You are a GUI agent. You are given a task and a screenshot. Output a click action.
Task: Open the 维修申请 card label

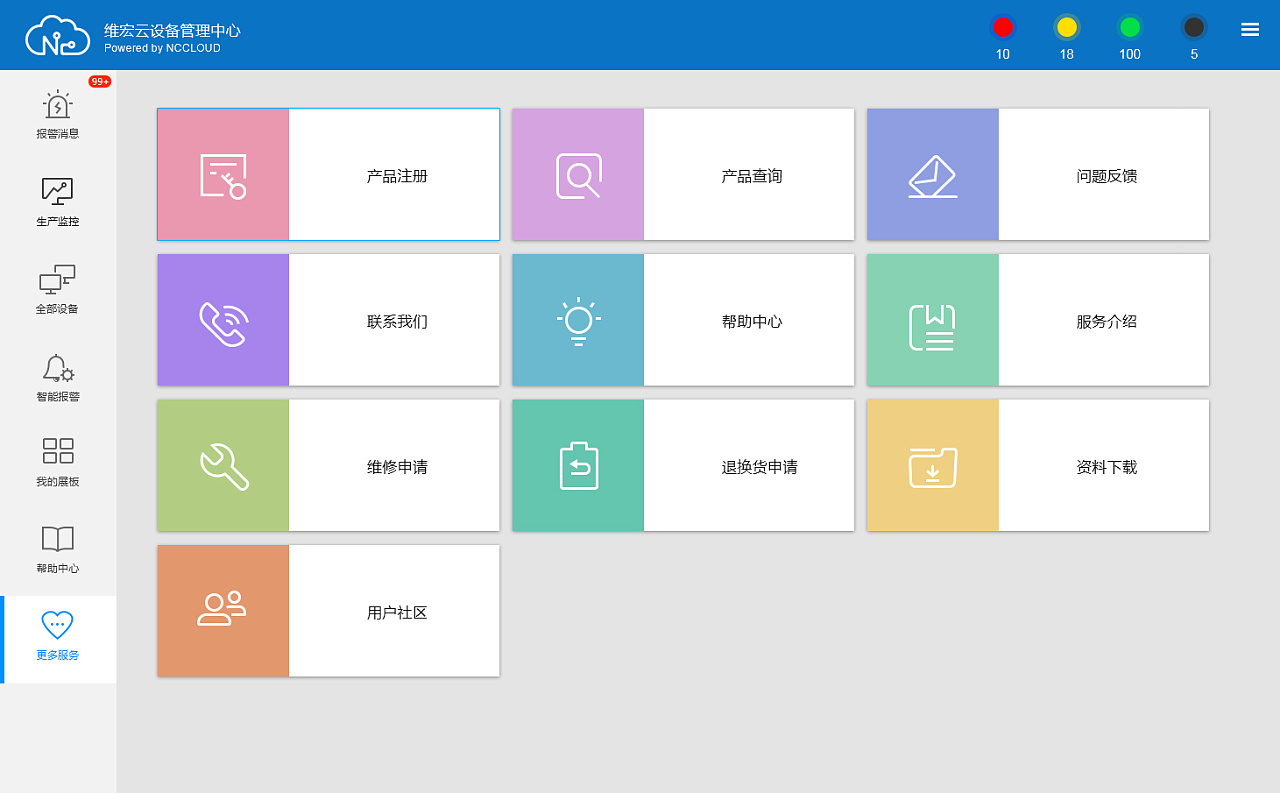[397, 467]
